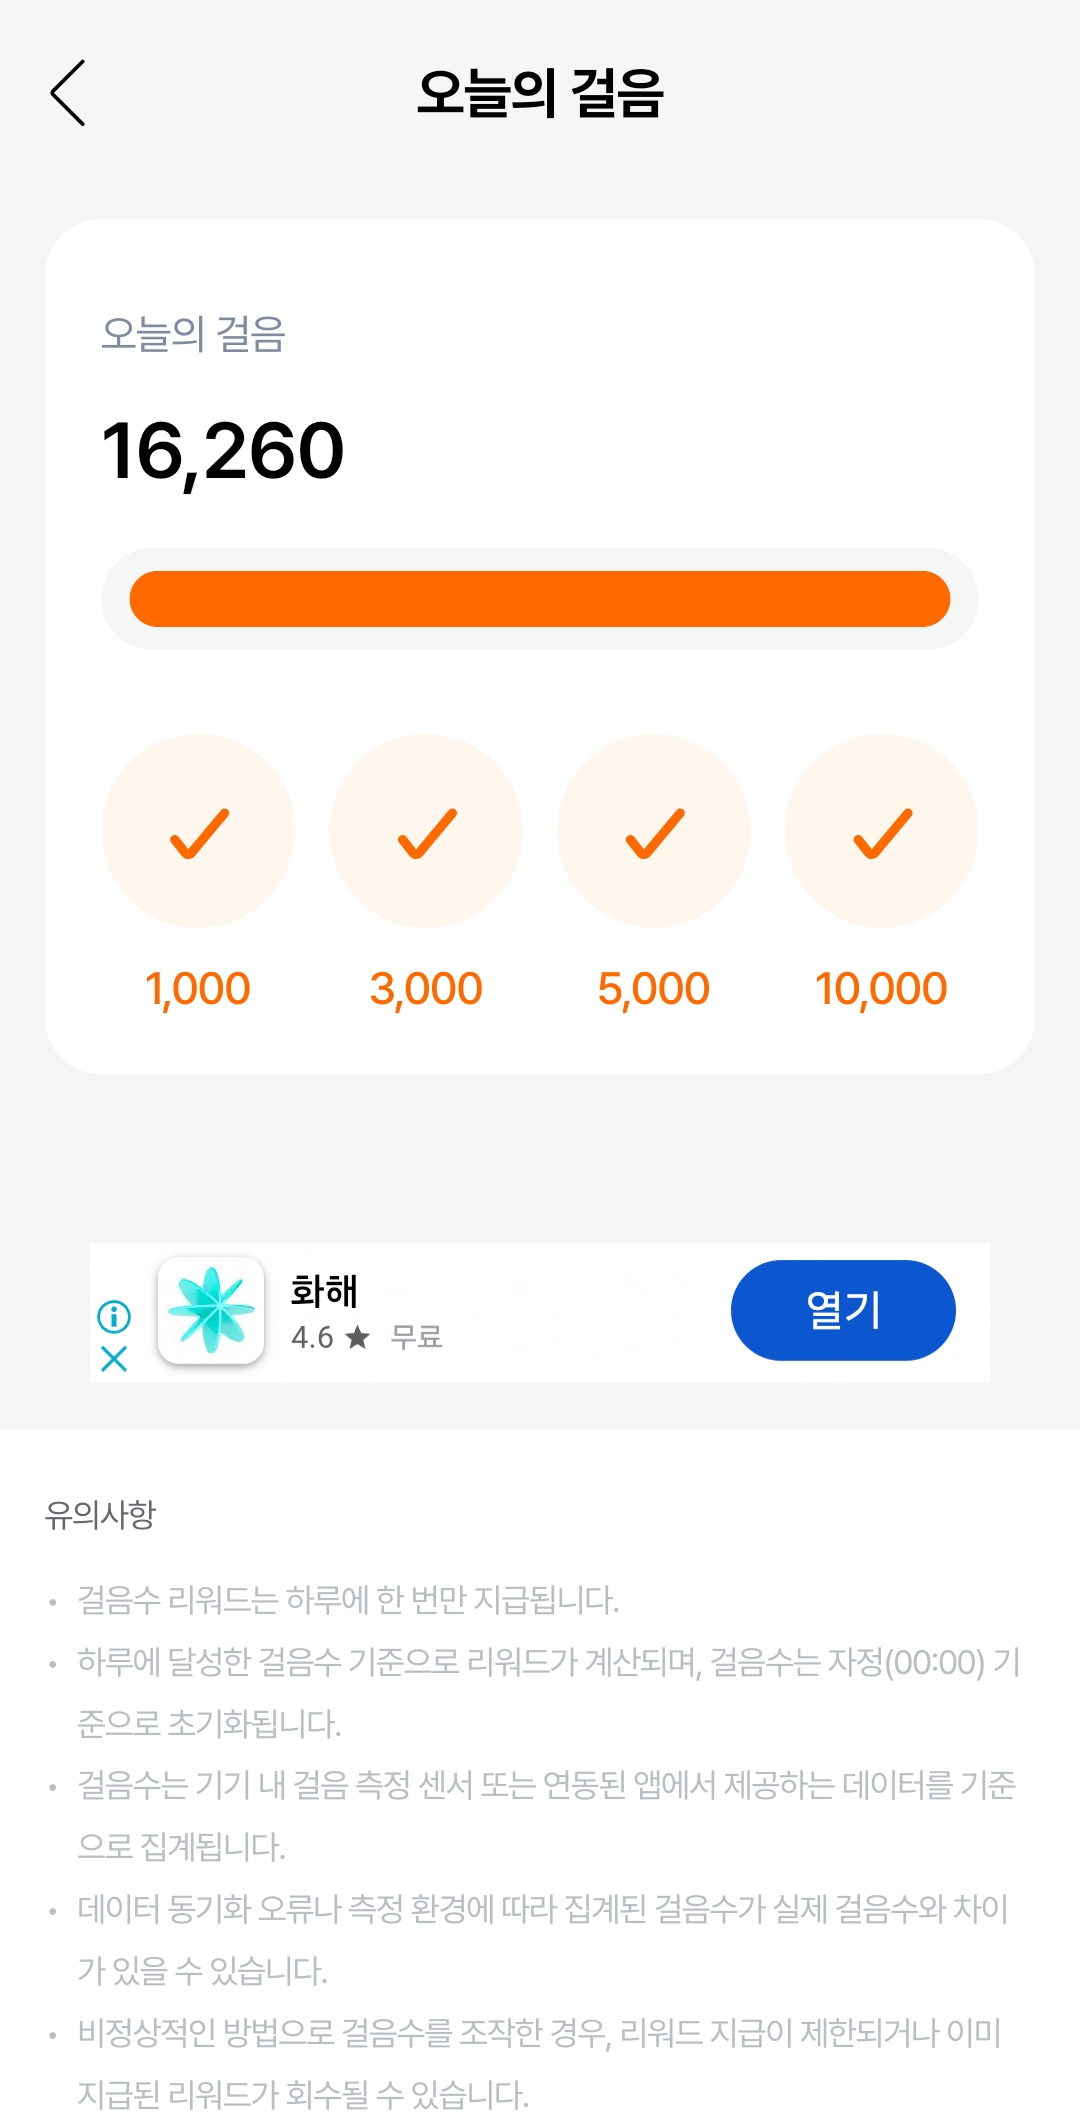1080x2128 pixels.
Task: Tap the 10,000 milestone label
Action: coord(881,989)
